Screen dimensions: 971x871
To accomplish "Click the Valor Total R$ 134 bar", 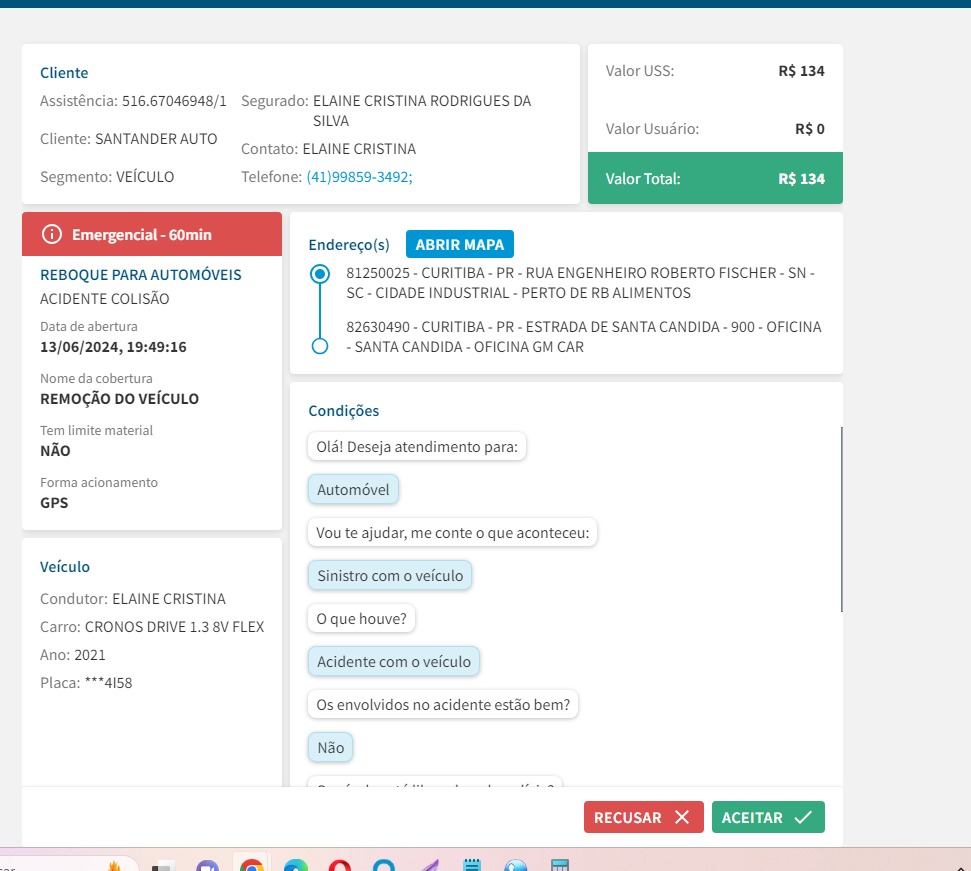I will point(715,178).
